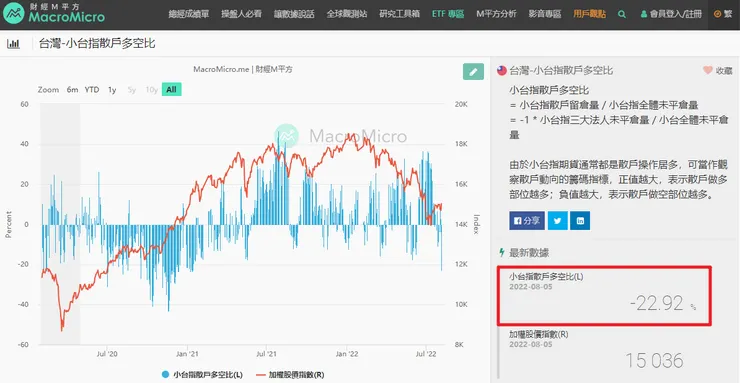Click the -22.92 latest value
740x383 pixels.
[656, 304]
